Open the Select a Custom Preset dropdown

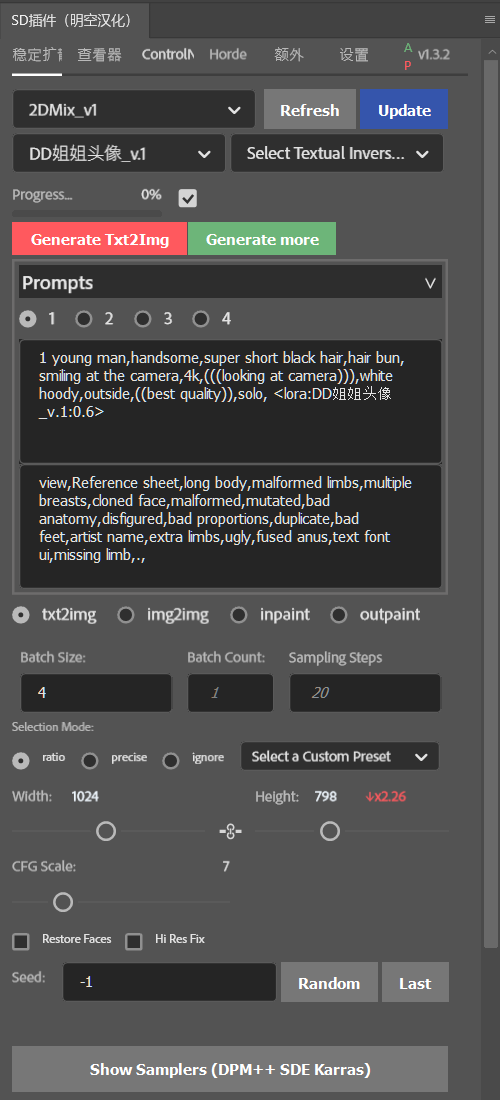tap(340, 756)
